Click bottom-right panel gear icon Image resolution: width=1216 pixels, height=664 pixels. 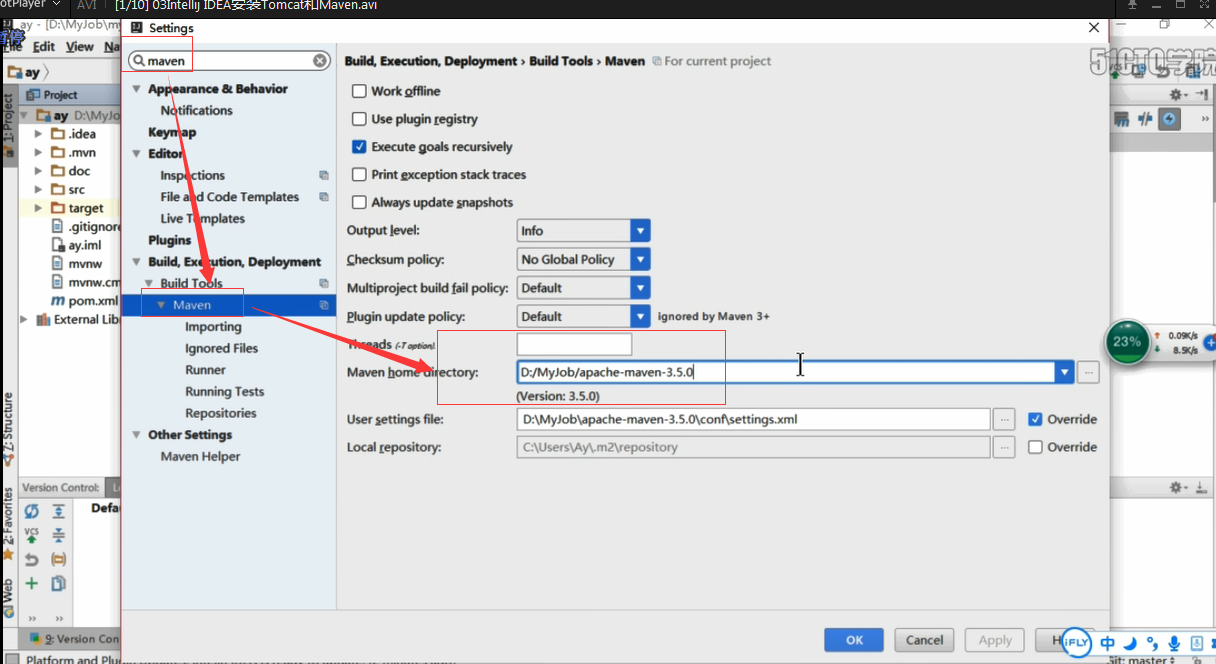pos(1177,487)
